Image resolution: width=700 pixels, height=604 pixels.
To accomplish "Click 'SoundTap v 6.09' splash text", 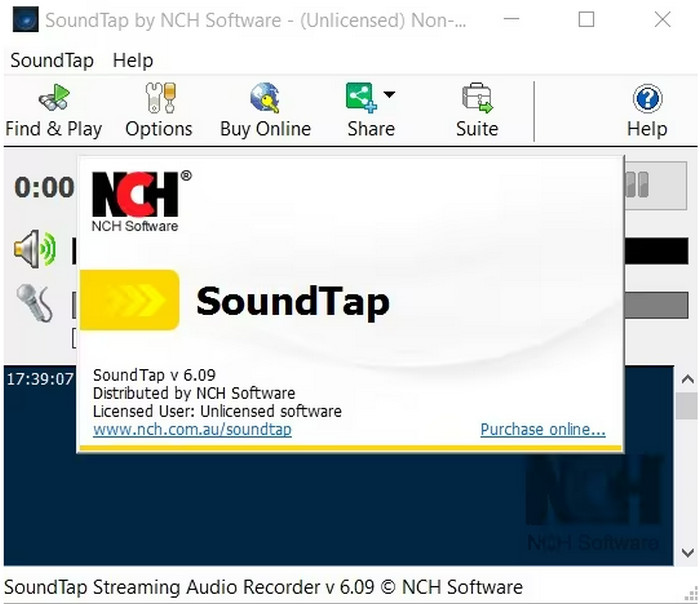I will pyautogui.click(x=154, y=375).
